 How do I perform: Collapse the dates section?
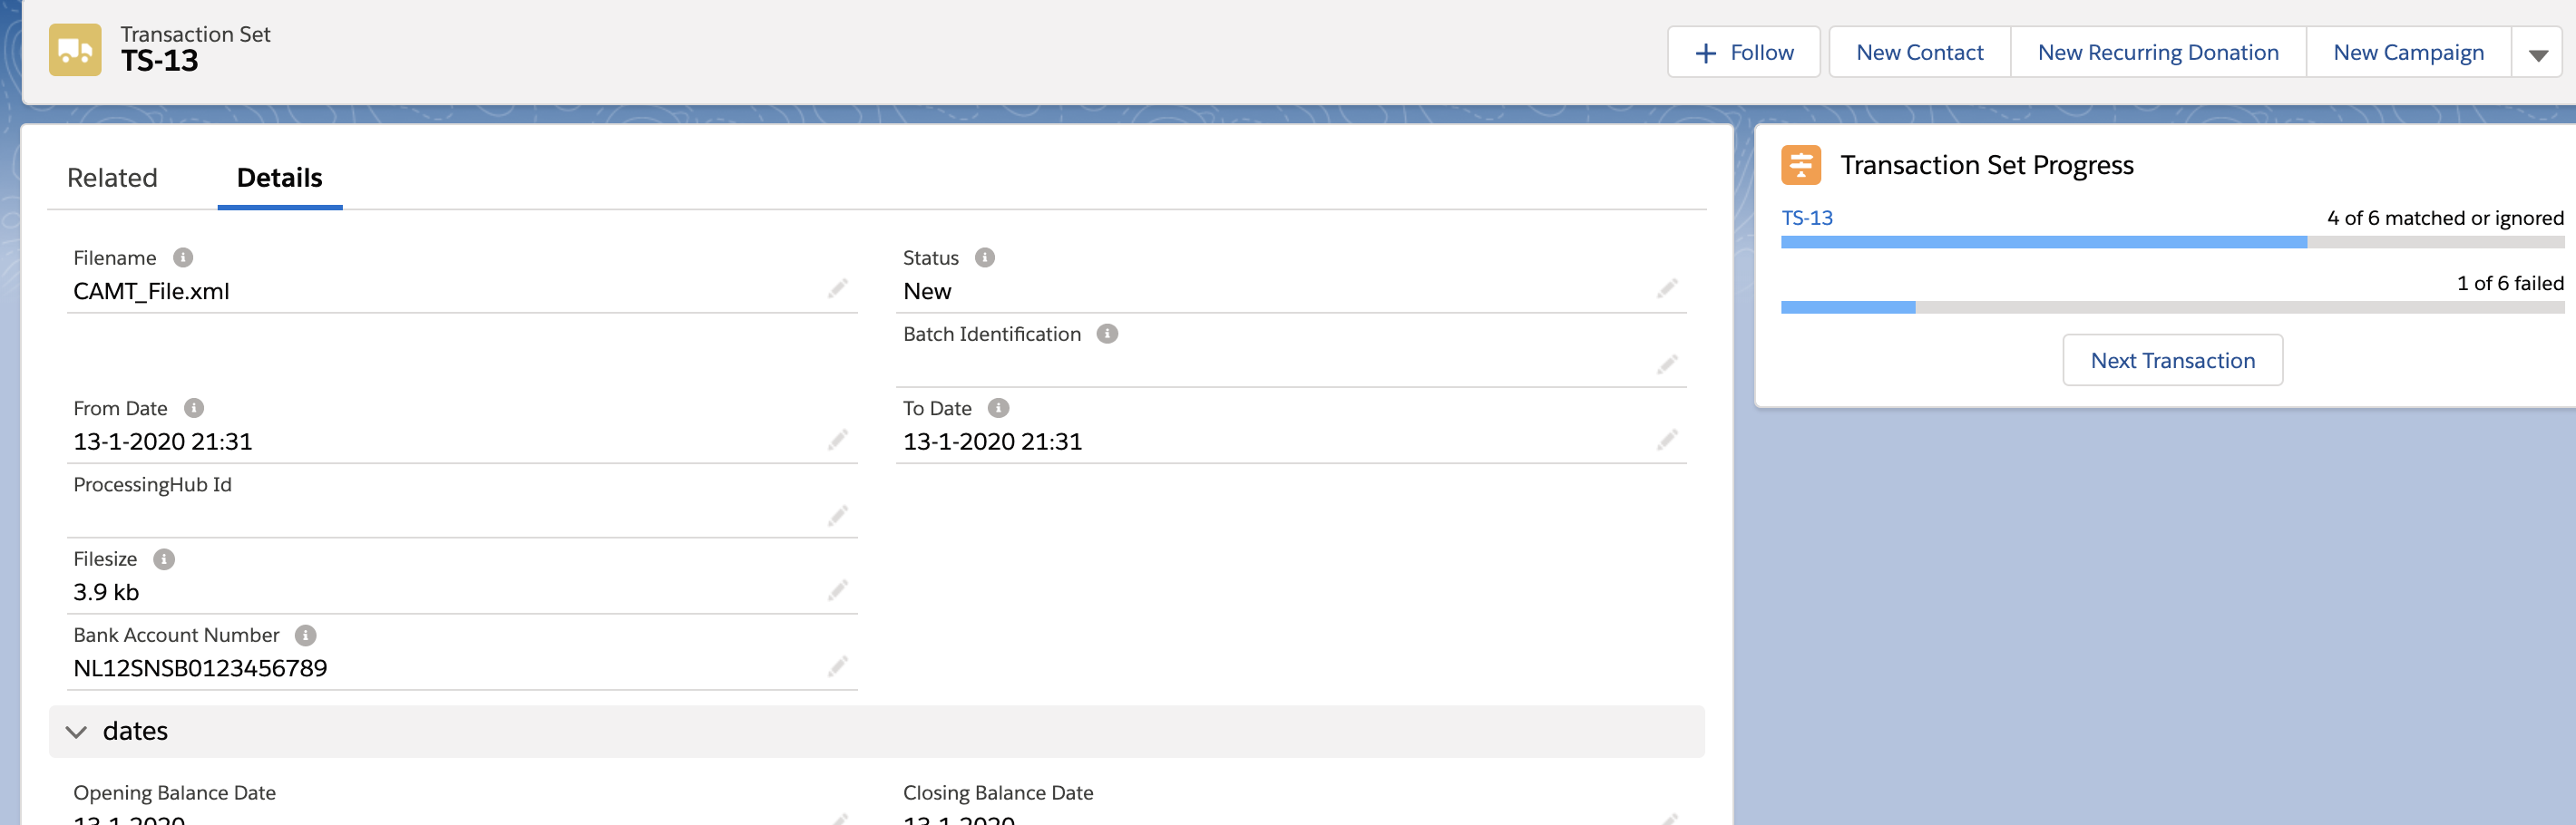[x=74, y=731]
